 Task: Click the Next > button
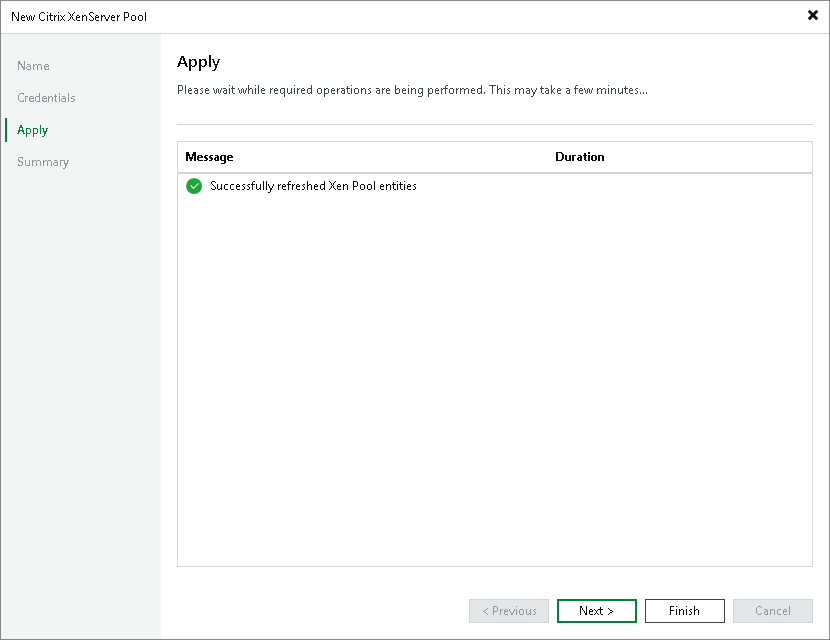[x=597, y=611]
